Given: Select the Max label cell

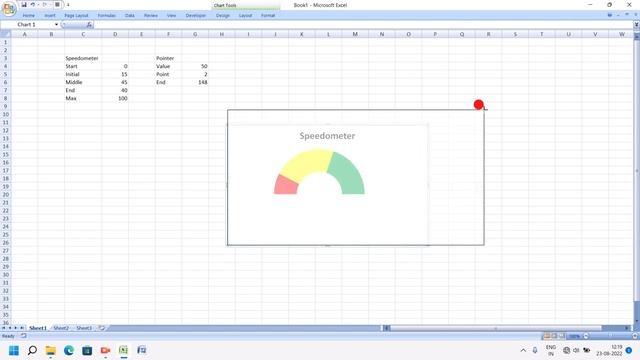Looking at the screenshot, I should [x=83, y=98].
